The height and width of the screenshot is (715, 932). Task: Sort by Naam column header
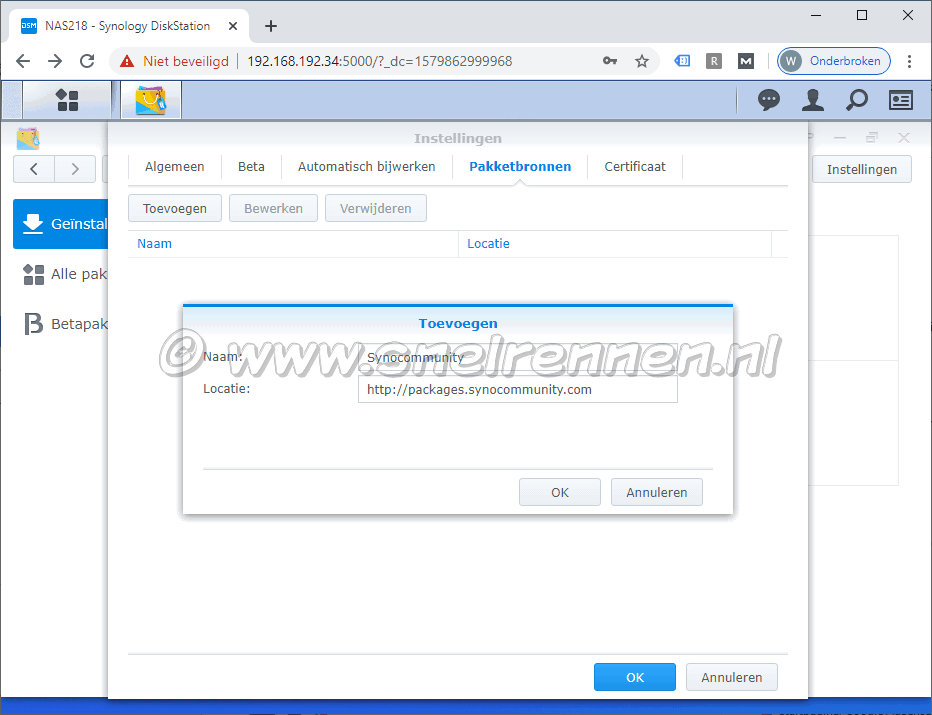[x=294, y=244]
